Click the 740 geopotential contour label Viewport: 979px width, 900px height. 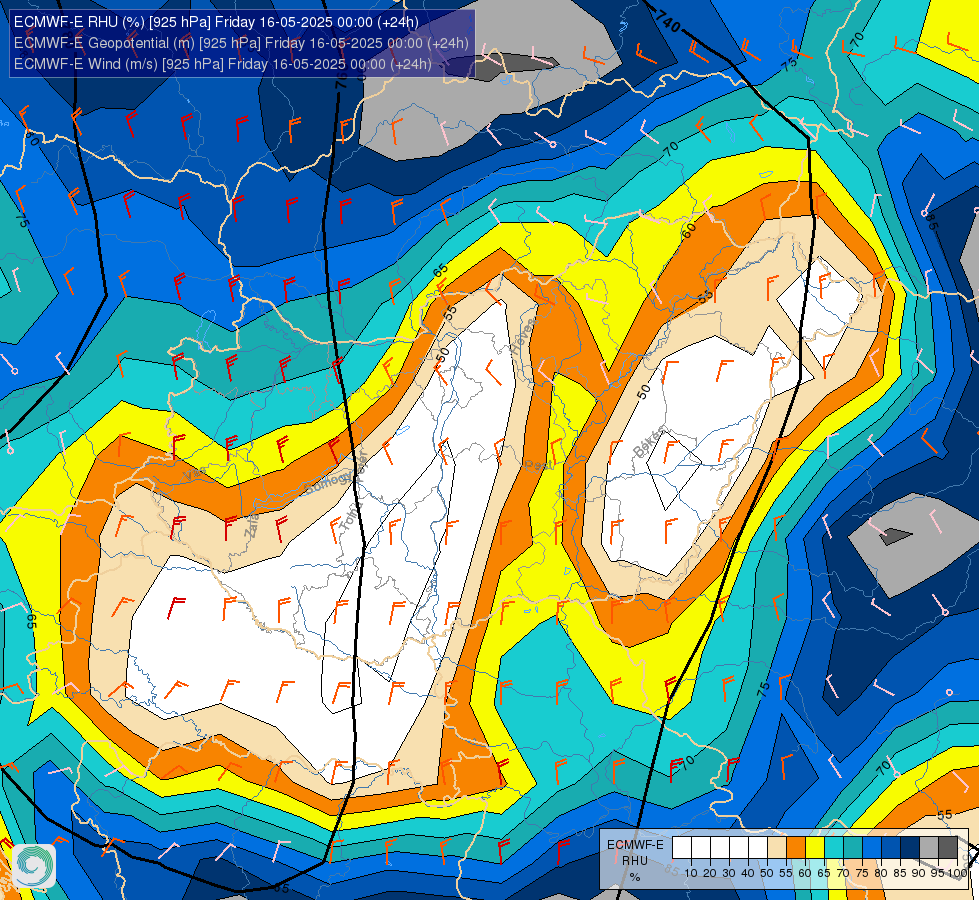point(667,24)
